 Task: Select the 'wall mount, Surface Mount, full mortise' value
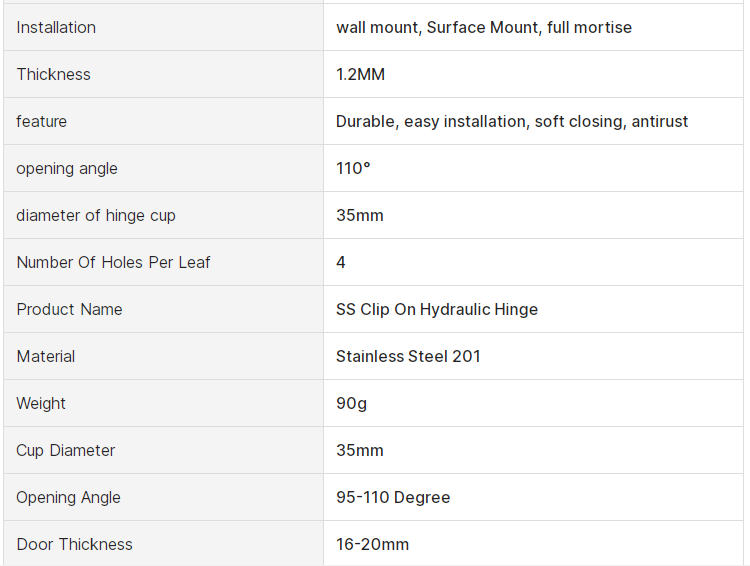coord(484,27)
